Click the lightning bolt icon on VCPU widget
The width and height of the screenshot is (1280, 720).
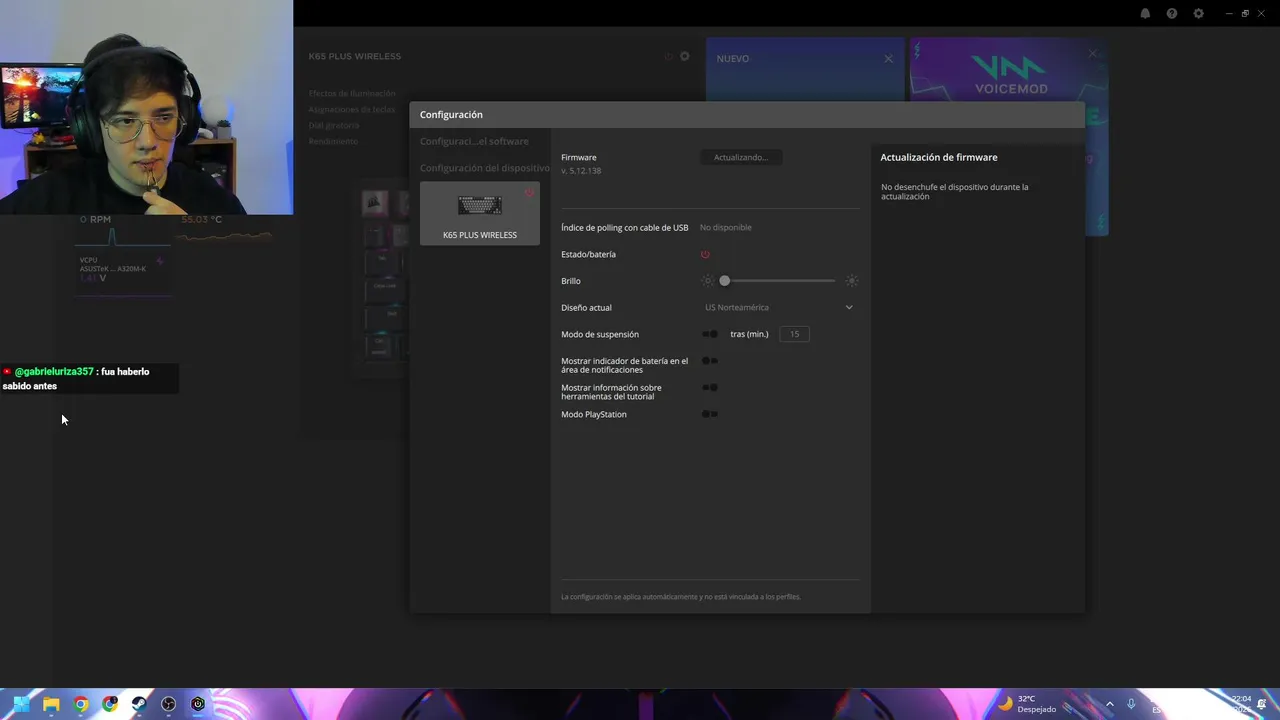tap(160, 262)
